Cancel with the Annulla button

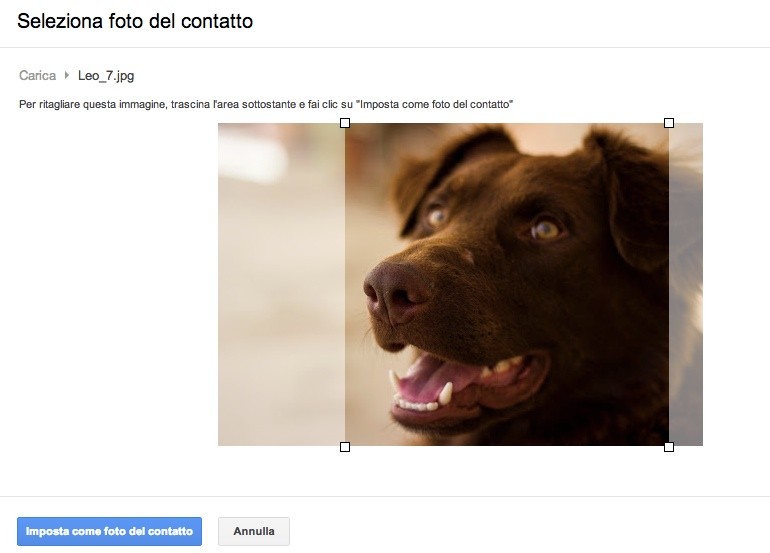[253, 531]
